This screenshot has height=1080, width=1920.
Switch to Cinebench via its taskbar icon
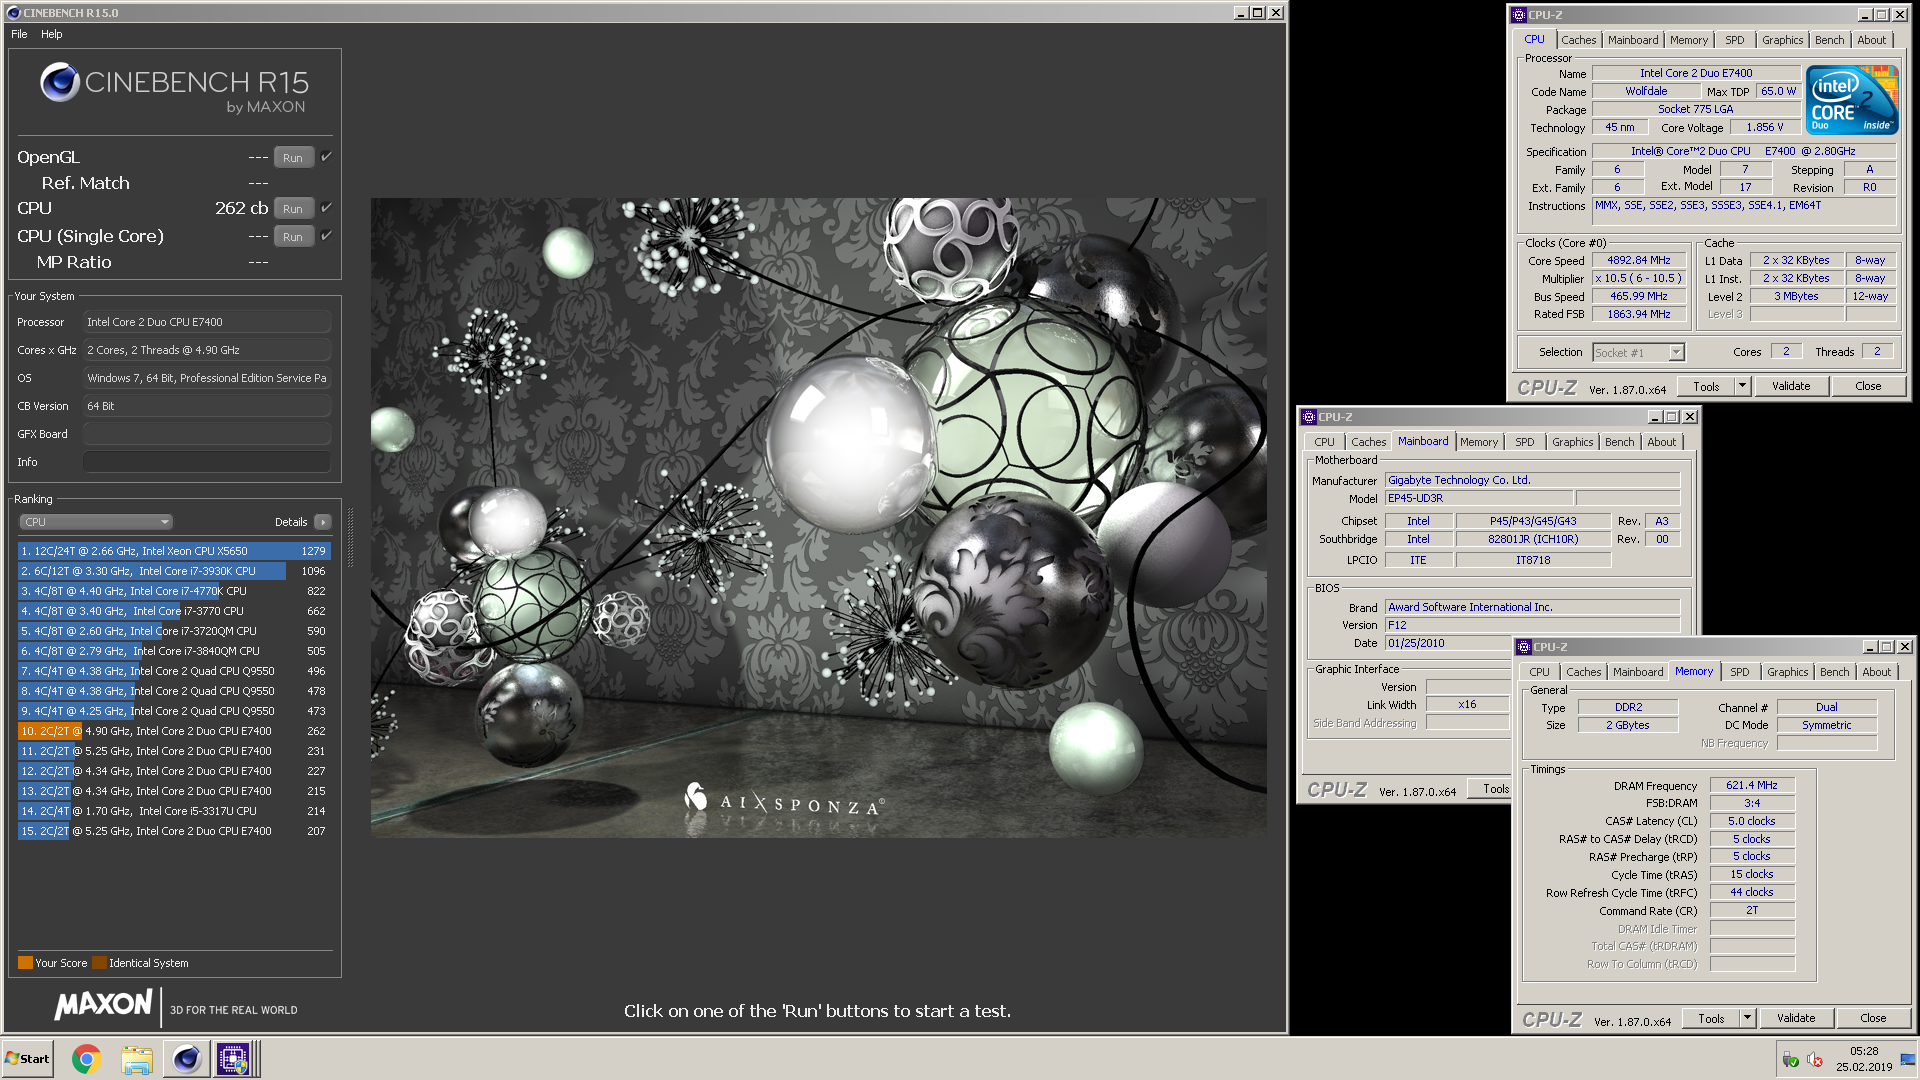click(x=186, y=1059)
